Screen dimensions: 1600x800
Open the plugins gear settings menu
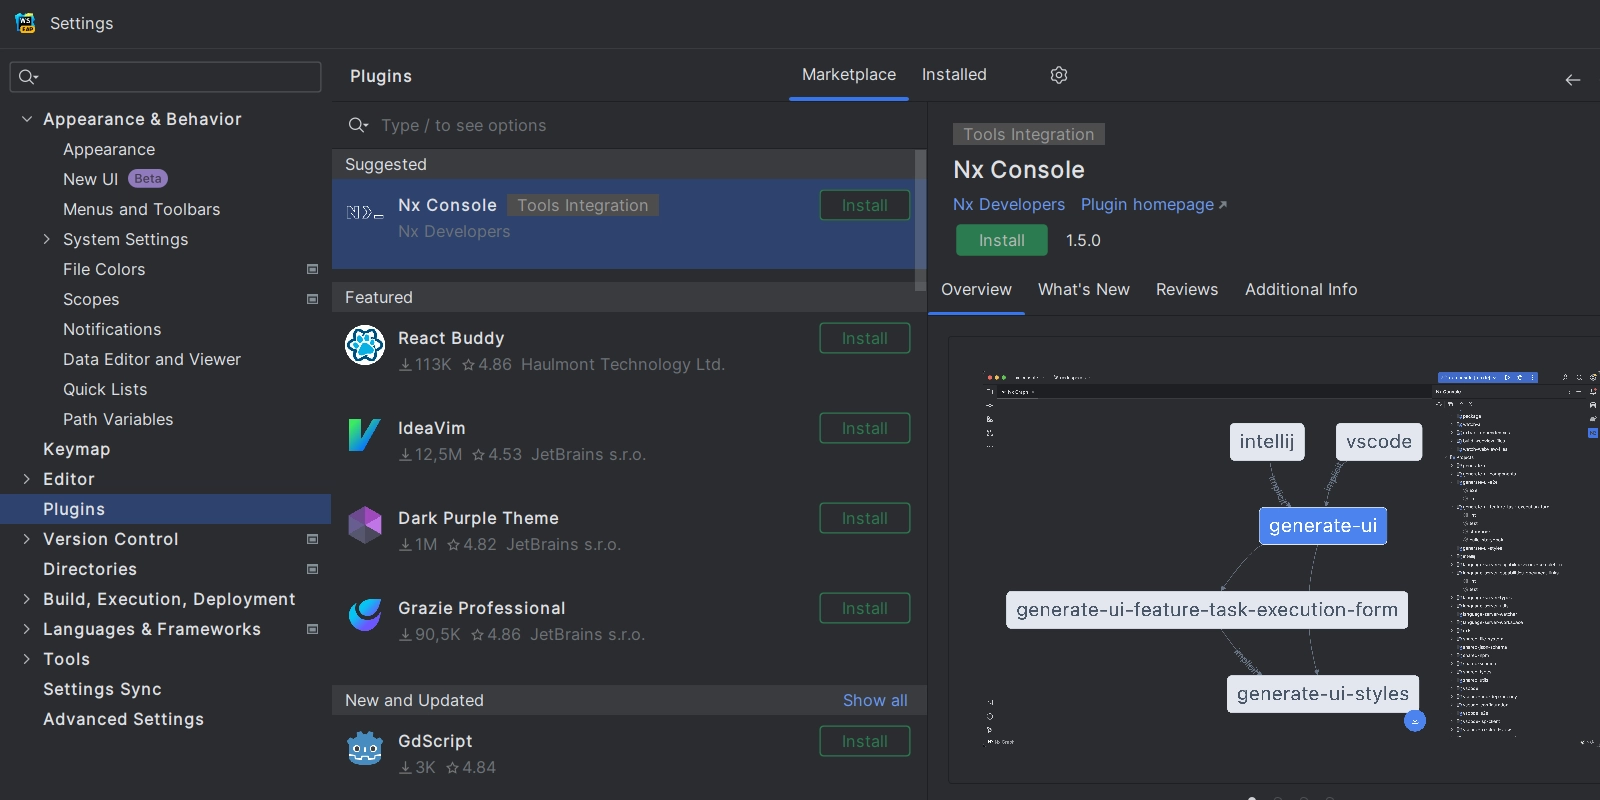pyautogui.click(x=1059, y=75)
